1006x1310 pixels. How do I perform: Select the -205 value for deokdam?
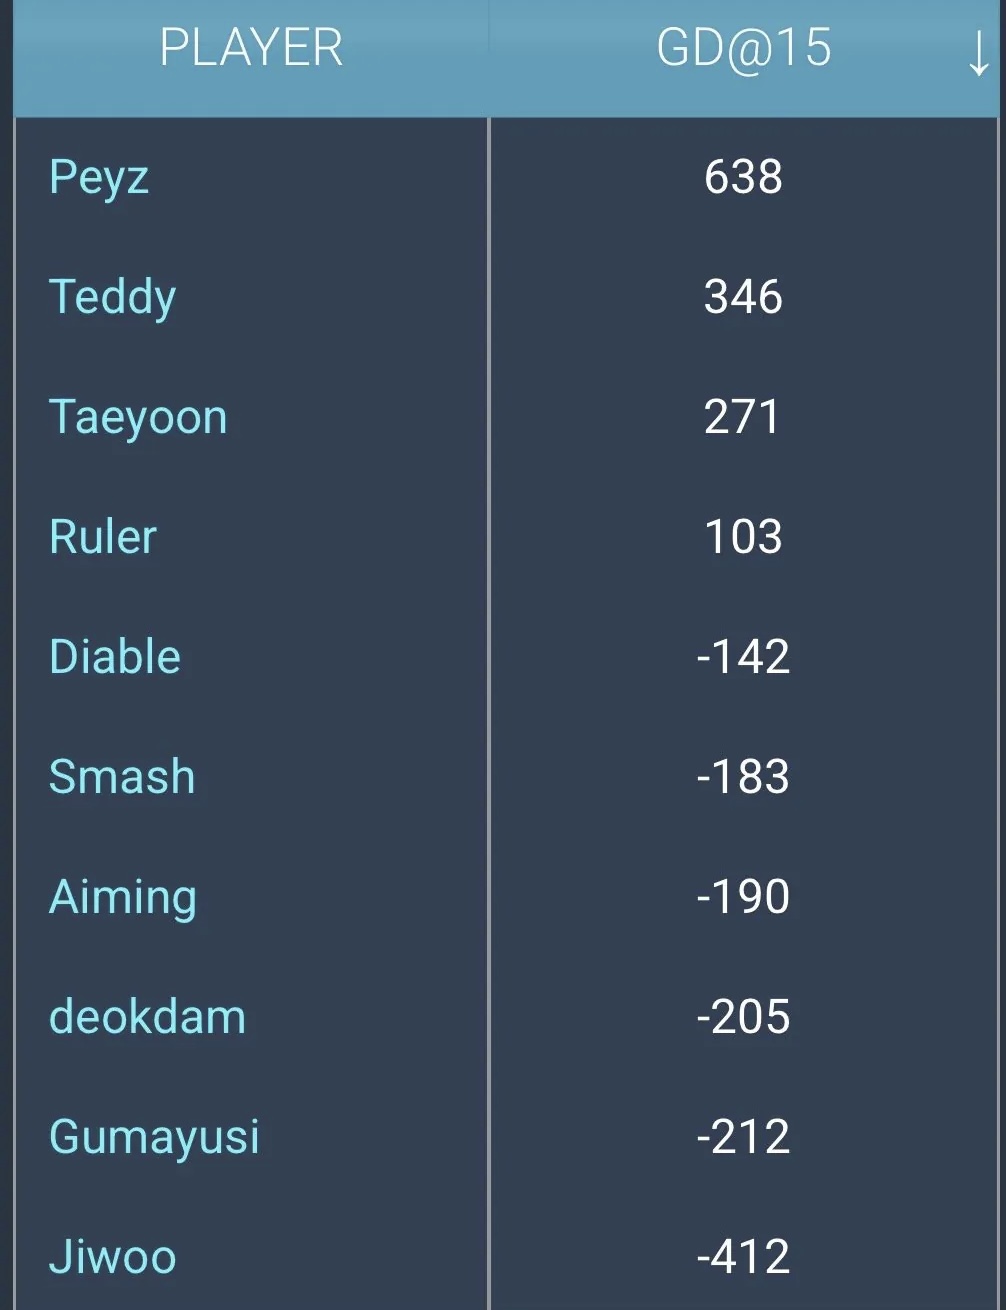[743, 1017]
